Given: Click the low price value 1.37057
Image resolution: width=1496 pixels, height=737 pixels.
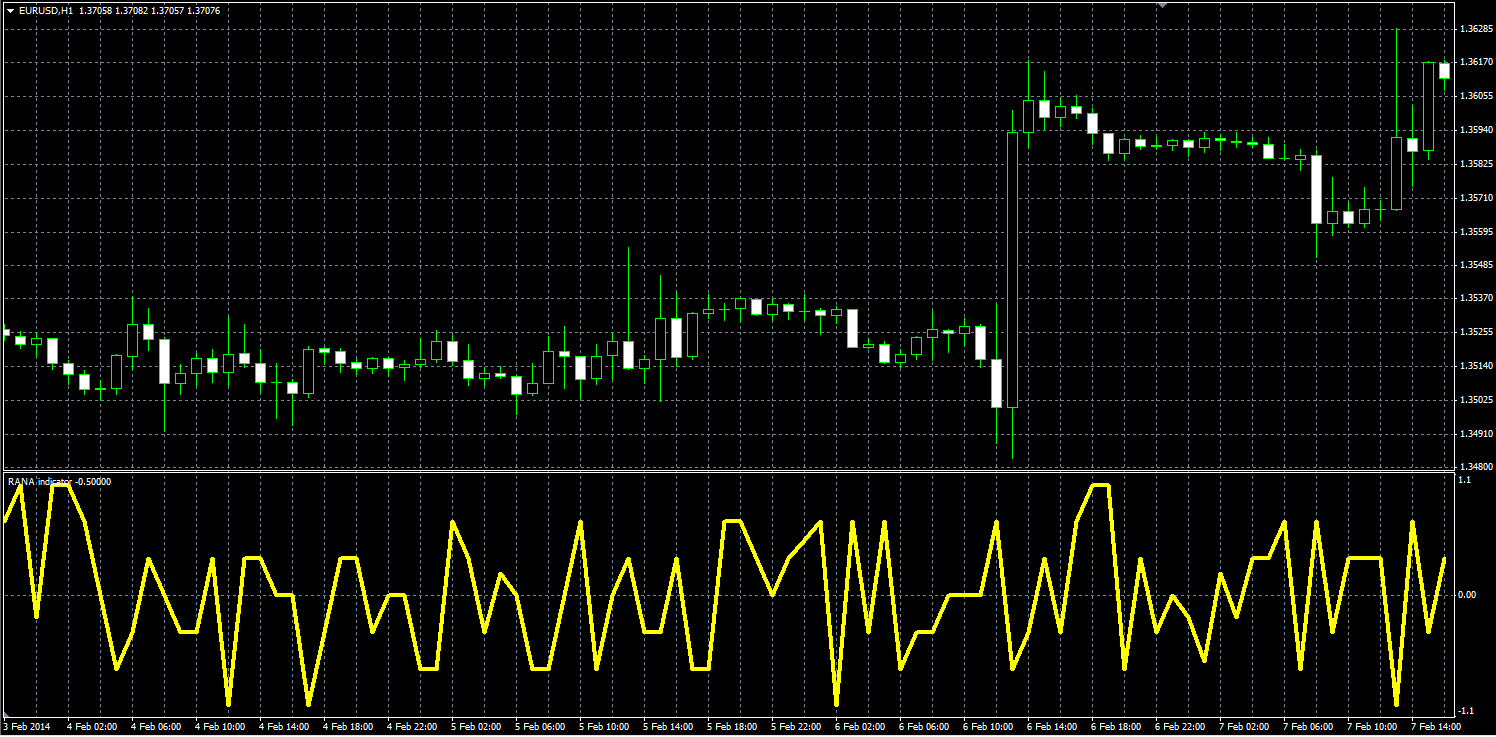Looking at the screenshot, I should pyautogui.click(x=169, y=10).
